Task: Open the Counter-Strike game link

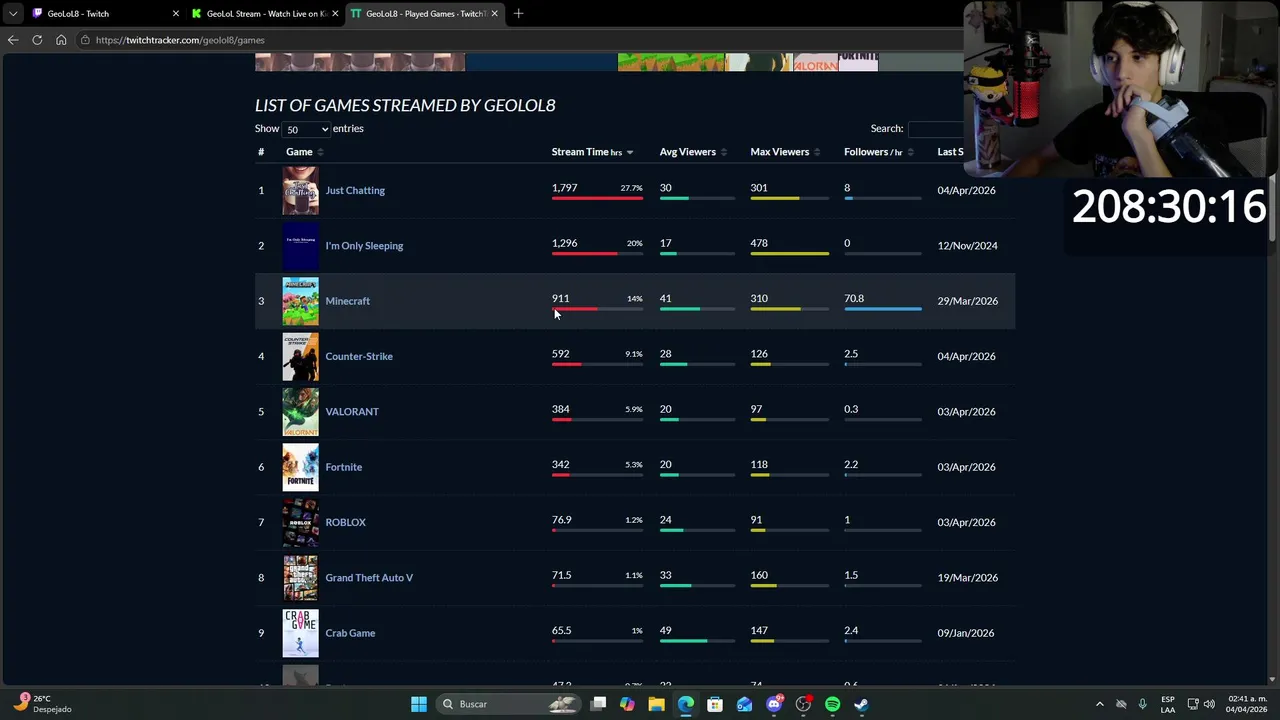Action: point(359,356)
